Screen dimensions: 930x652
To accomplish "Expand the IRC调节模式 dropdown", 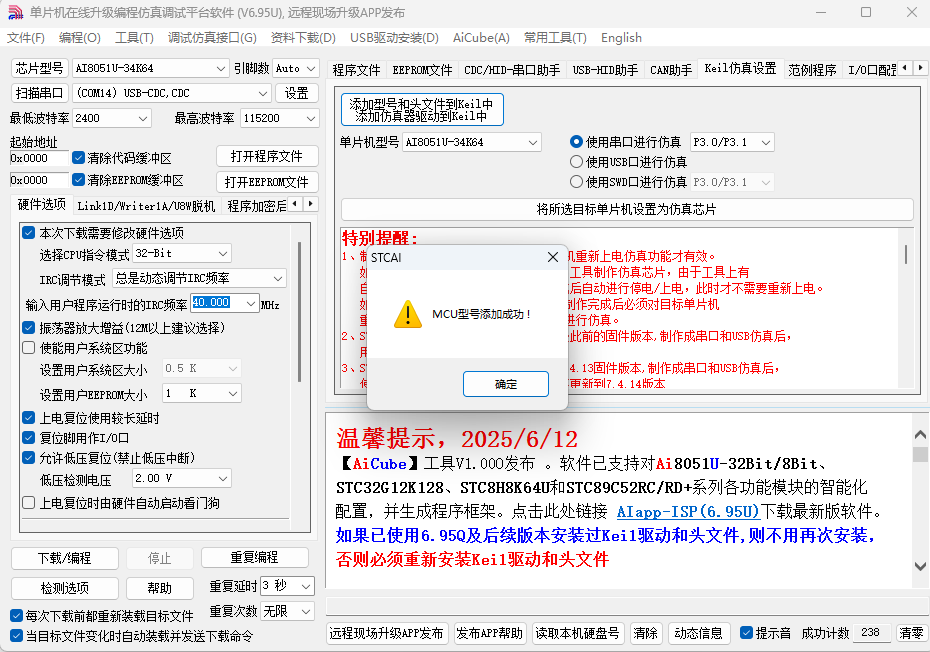I will [x=278, y=278].
